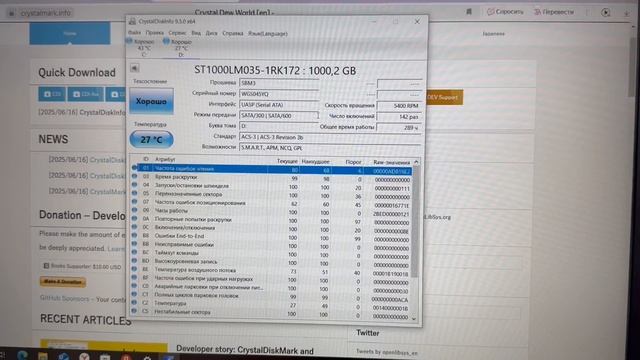Click the status icon of attribute 05
This screenshot has width=640, height=360.
[134, 193]
